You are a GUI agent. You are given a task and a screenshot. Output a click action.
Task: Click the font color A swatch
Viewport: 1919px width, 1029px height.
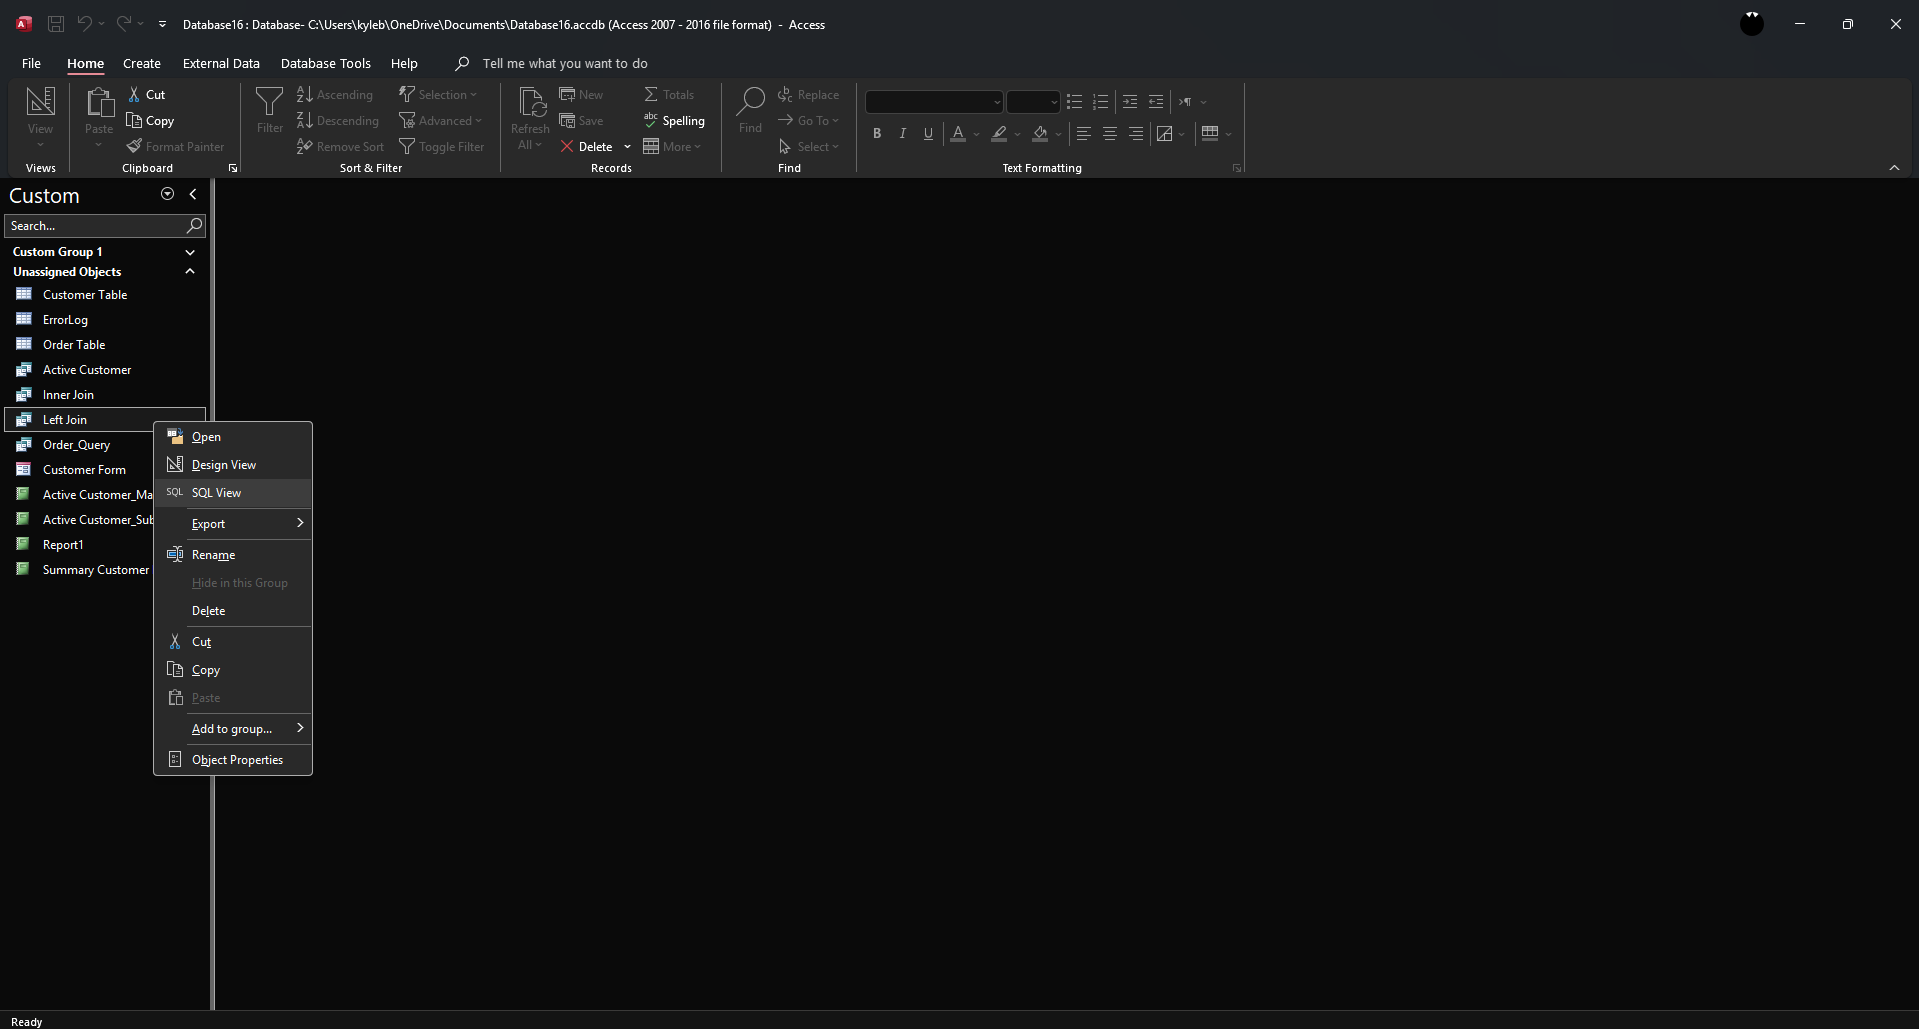tap(958, 133)
